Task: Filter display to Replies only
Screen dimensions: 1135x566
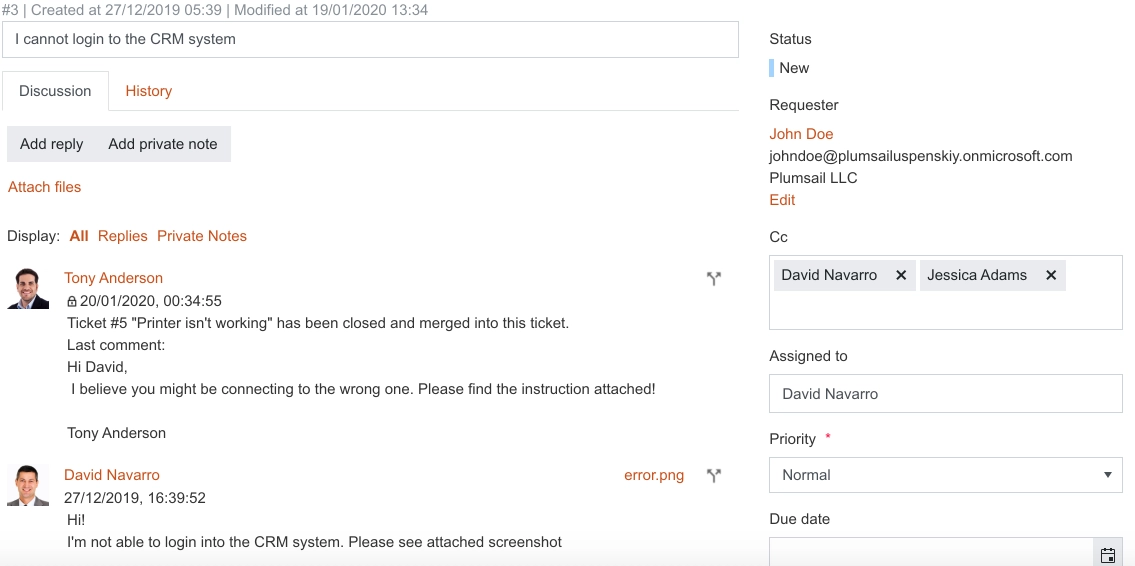Action: [x=122, y=236]
